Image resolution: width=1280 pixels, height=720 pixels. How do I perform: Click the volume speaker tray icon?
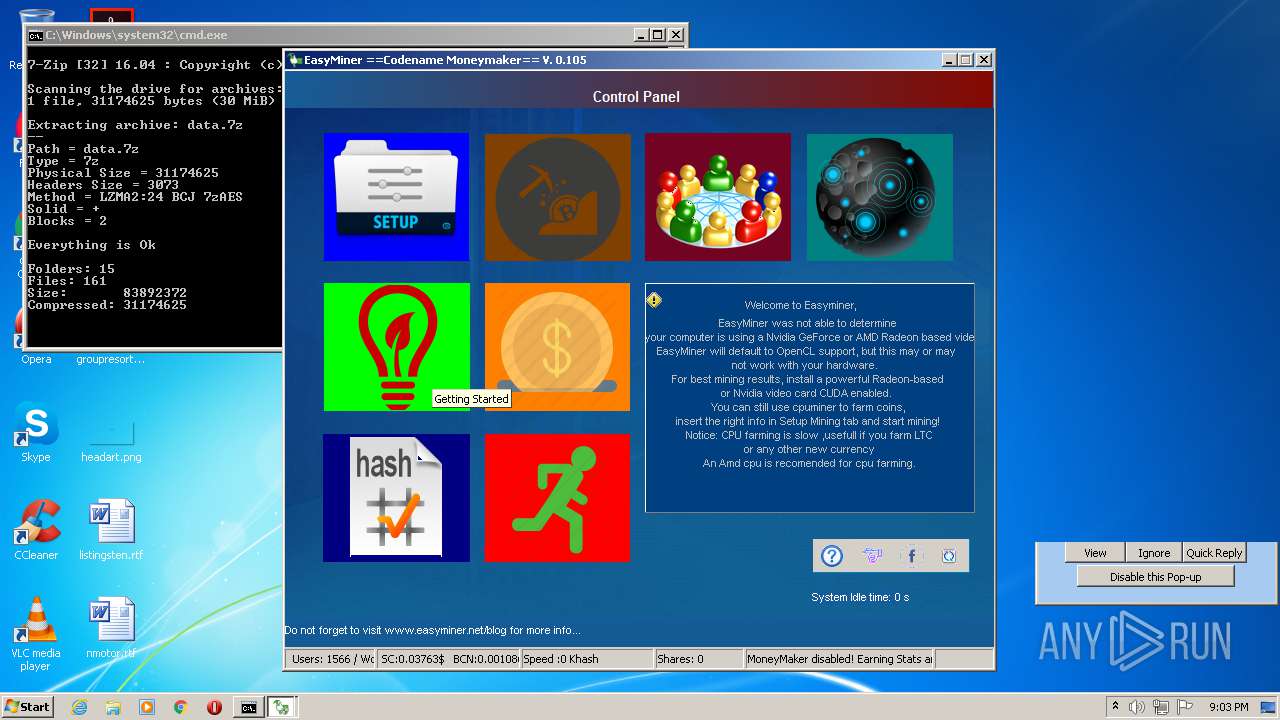1136,707
